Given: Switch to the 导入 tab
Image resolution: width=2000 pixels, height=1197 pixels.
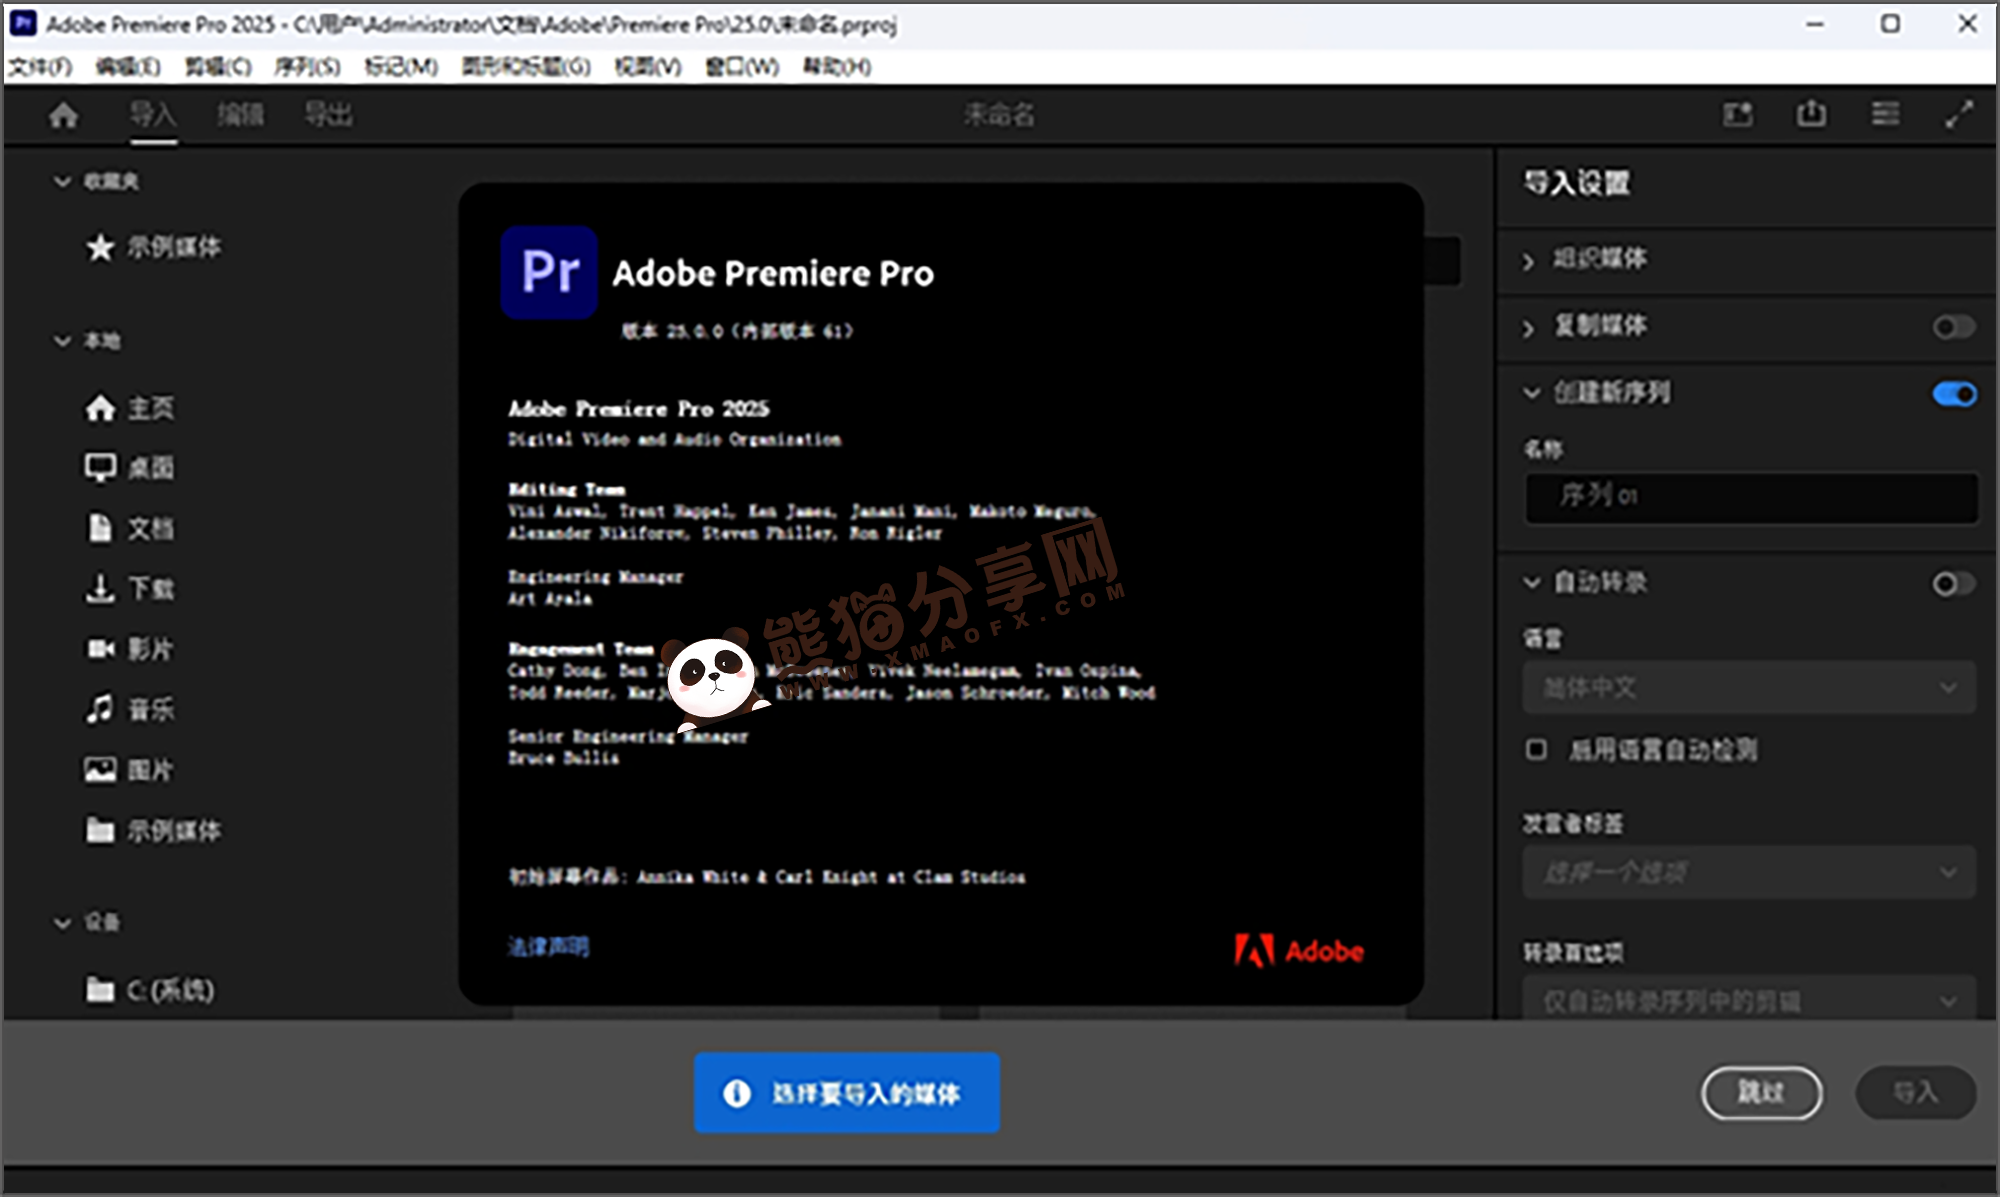Looking at the screenshot, I should click(153, 114).
